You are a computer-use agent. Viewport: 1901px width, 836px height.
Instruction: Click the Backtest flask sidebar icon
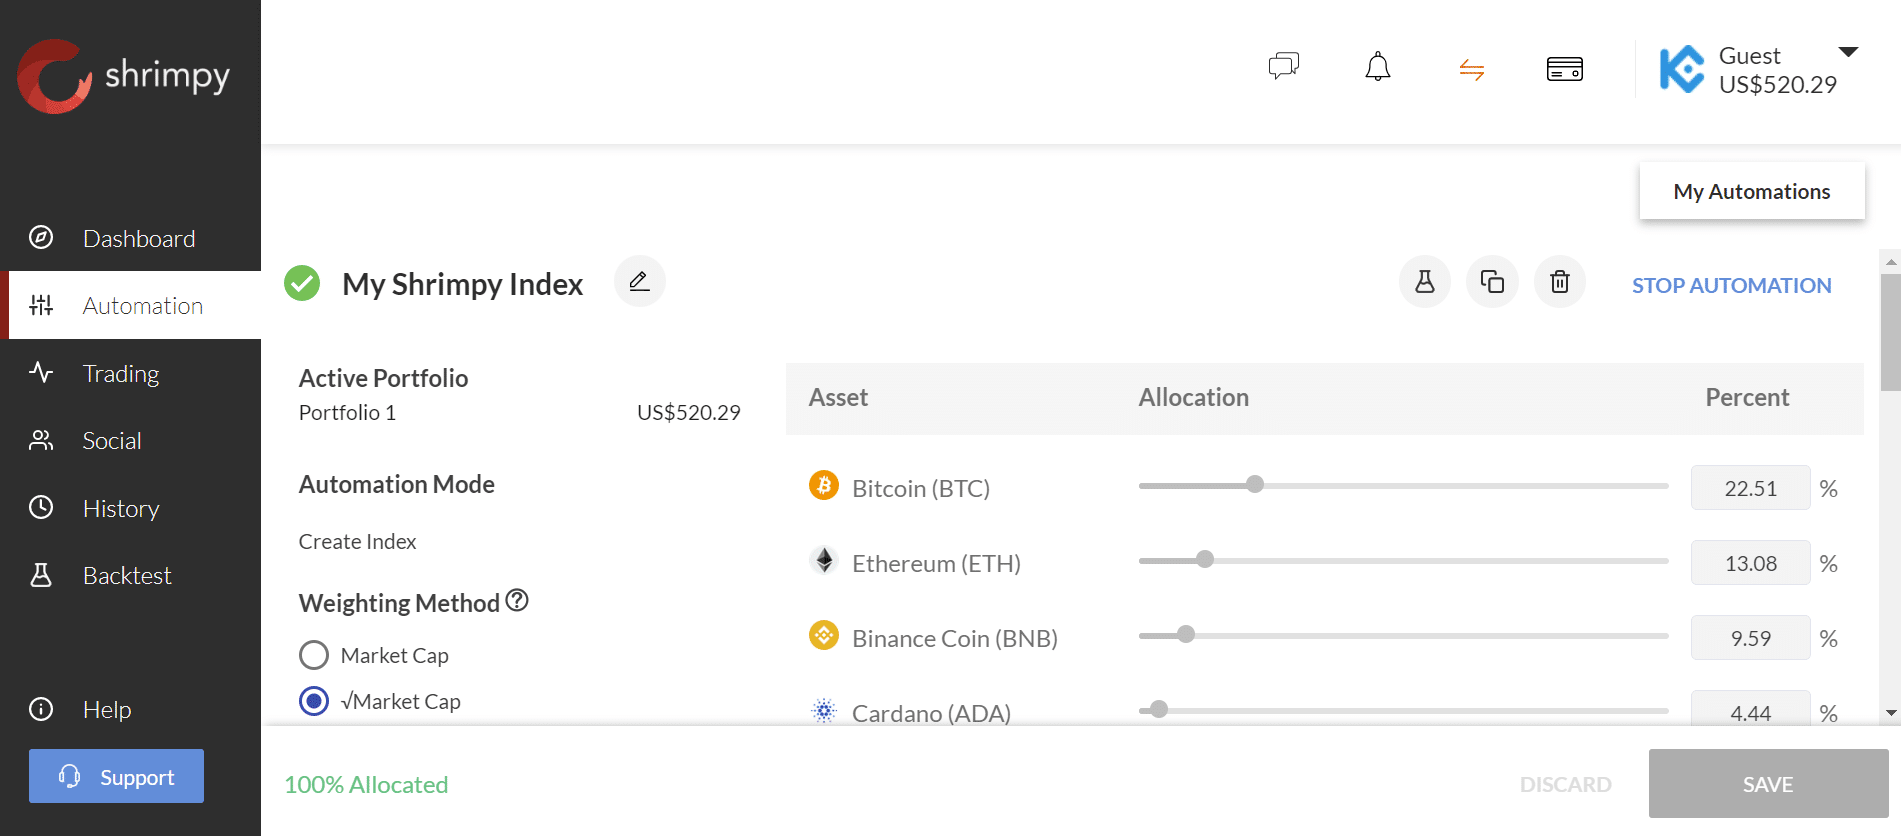tap(41, 575)
